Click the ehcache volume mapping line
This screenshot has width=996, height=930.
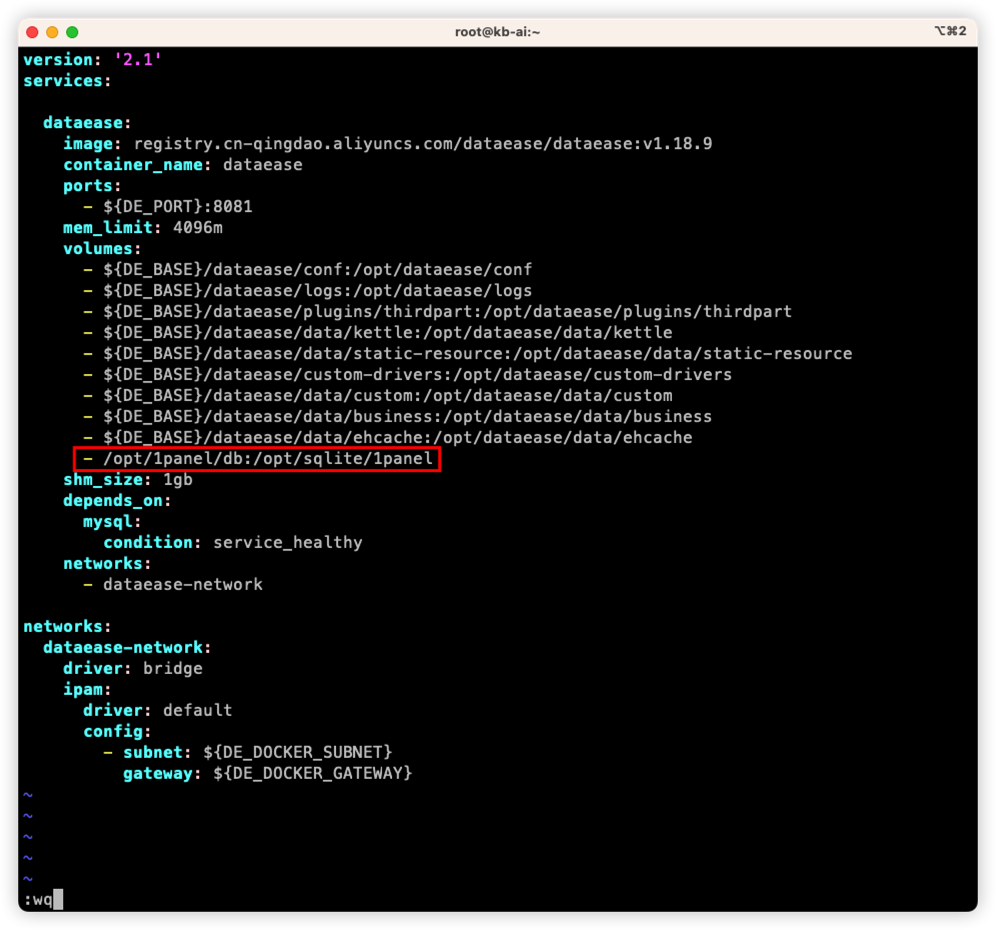point(397,438)
